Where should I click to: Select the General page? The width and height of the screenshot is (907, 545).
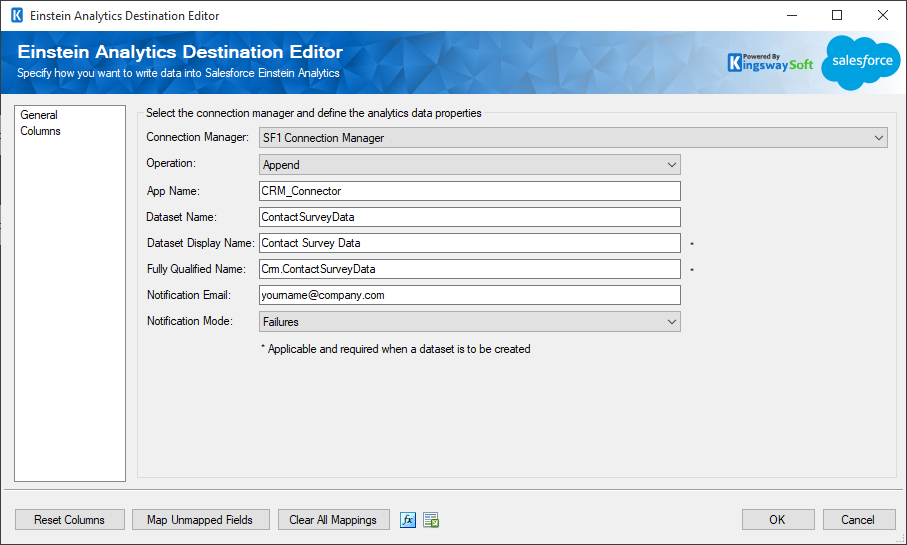pyautogui.click(x=39, y=115)
